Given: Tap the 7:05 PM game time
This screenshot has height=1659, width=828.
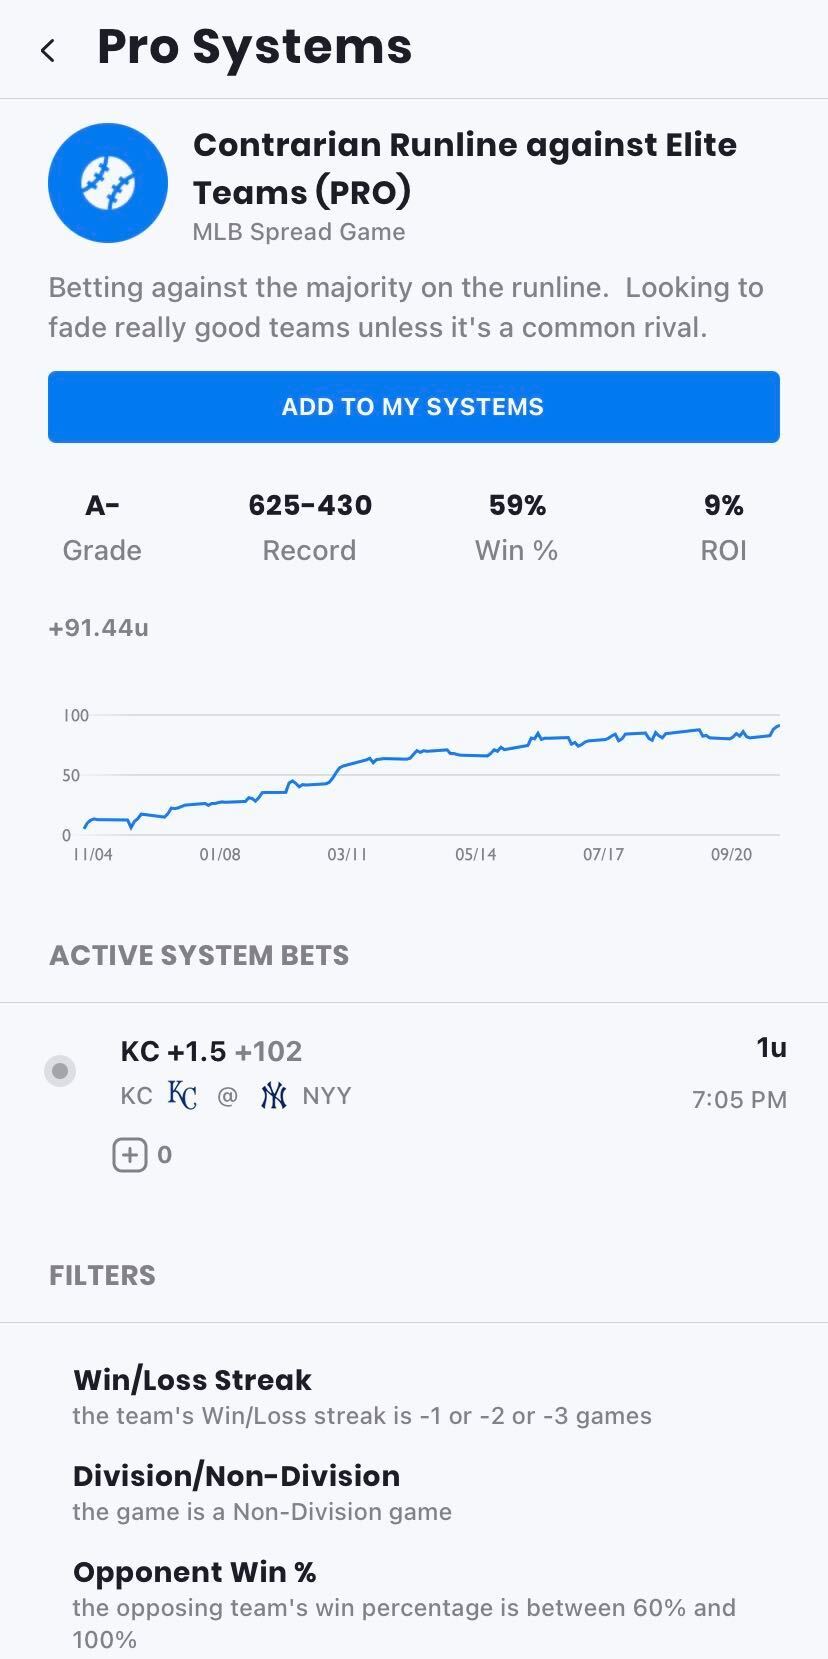Looking at the screenshot, I should point(739,1100).
